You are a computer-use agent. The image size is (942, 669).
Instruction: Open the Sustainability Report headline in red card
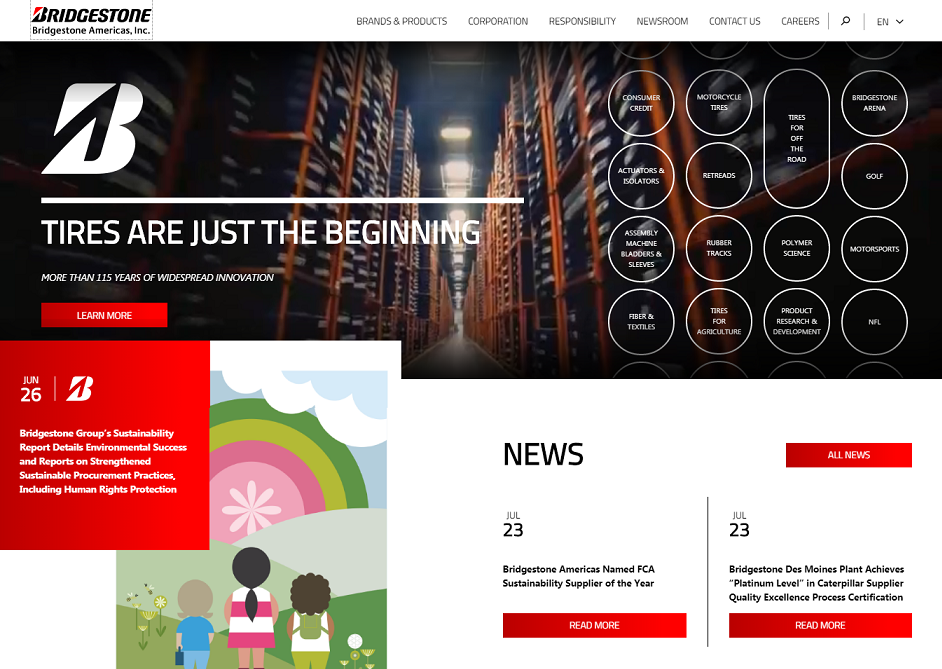tap(103, 461)
